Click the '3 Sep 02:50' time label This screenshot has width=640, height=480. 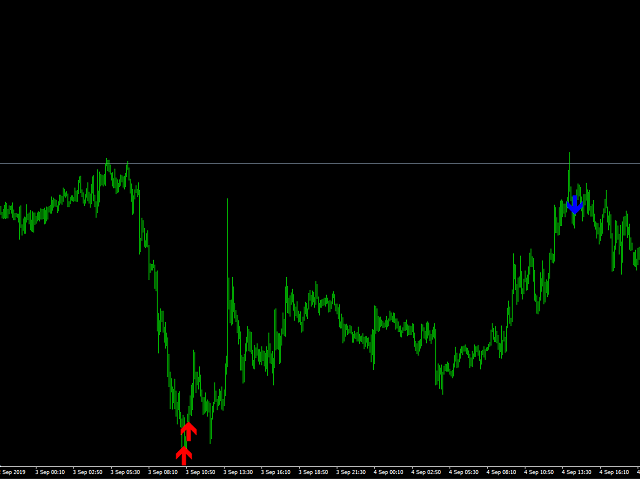pos(88,472)
